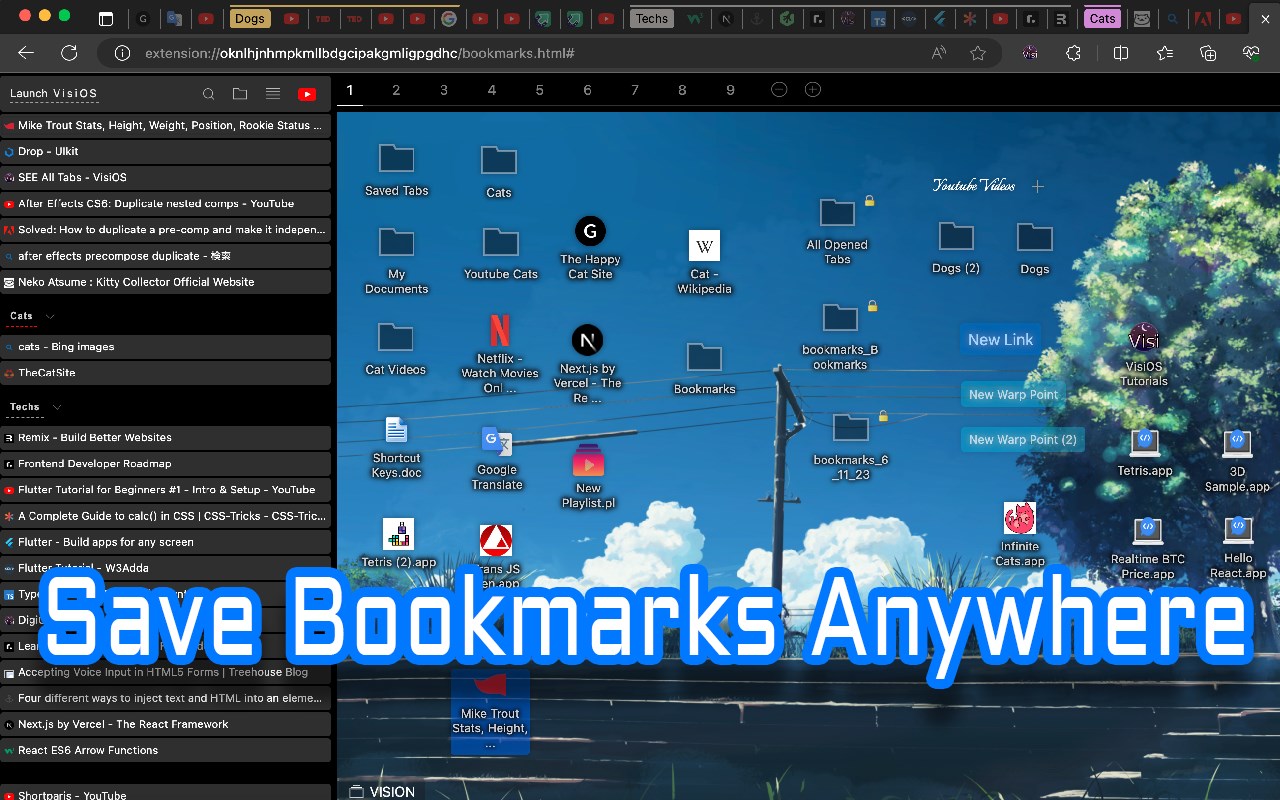Image resolution: width=1280 pixels, height=800 pixels.
Task: Open the Cats browser tab group
Action: click(x=1103, y=18)
